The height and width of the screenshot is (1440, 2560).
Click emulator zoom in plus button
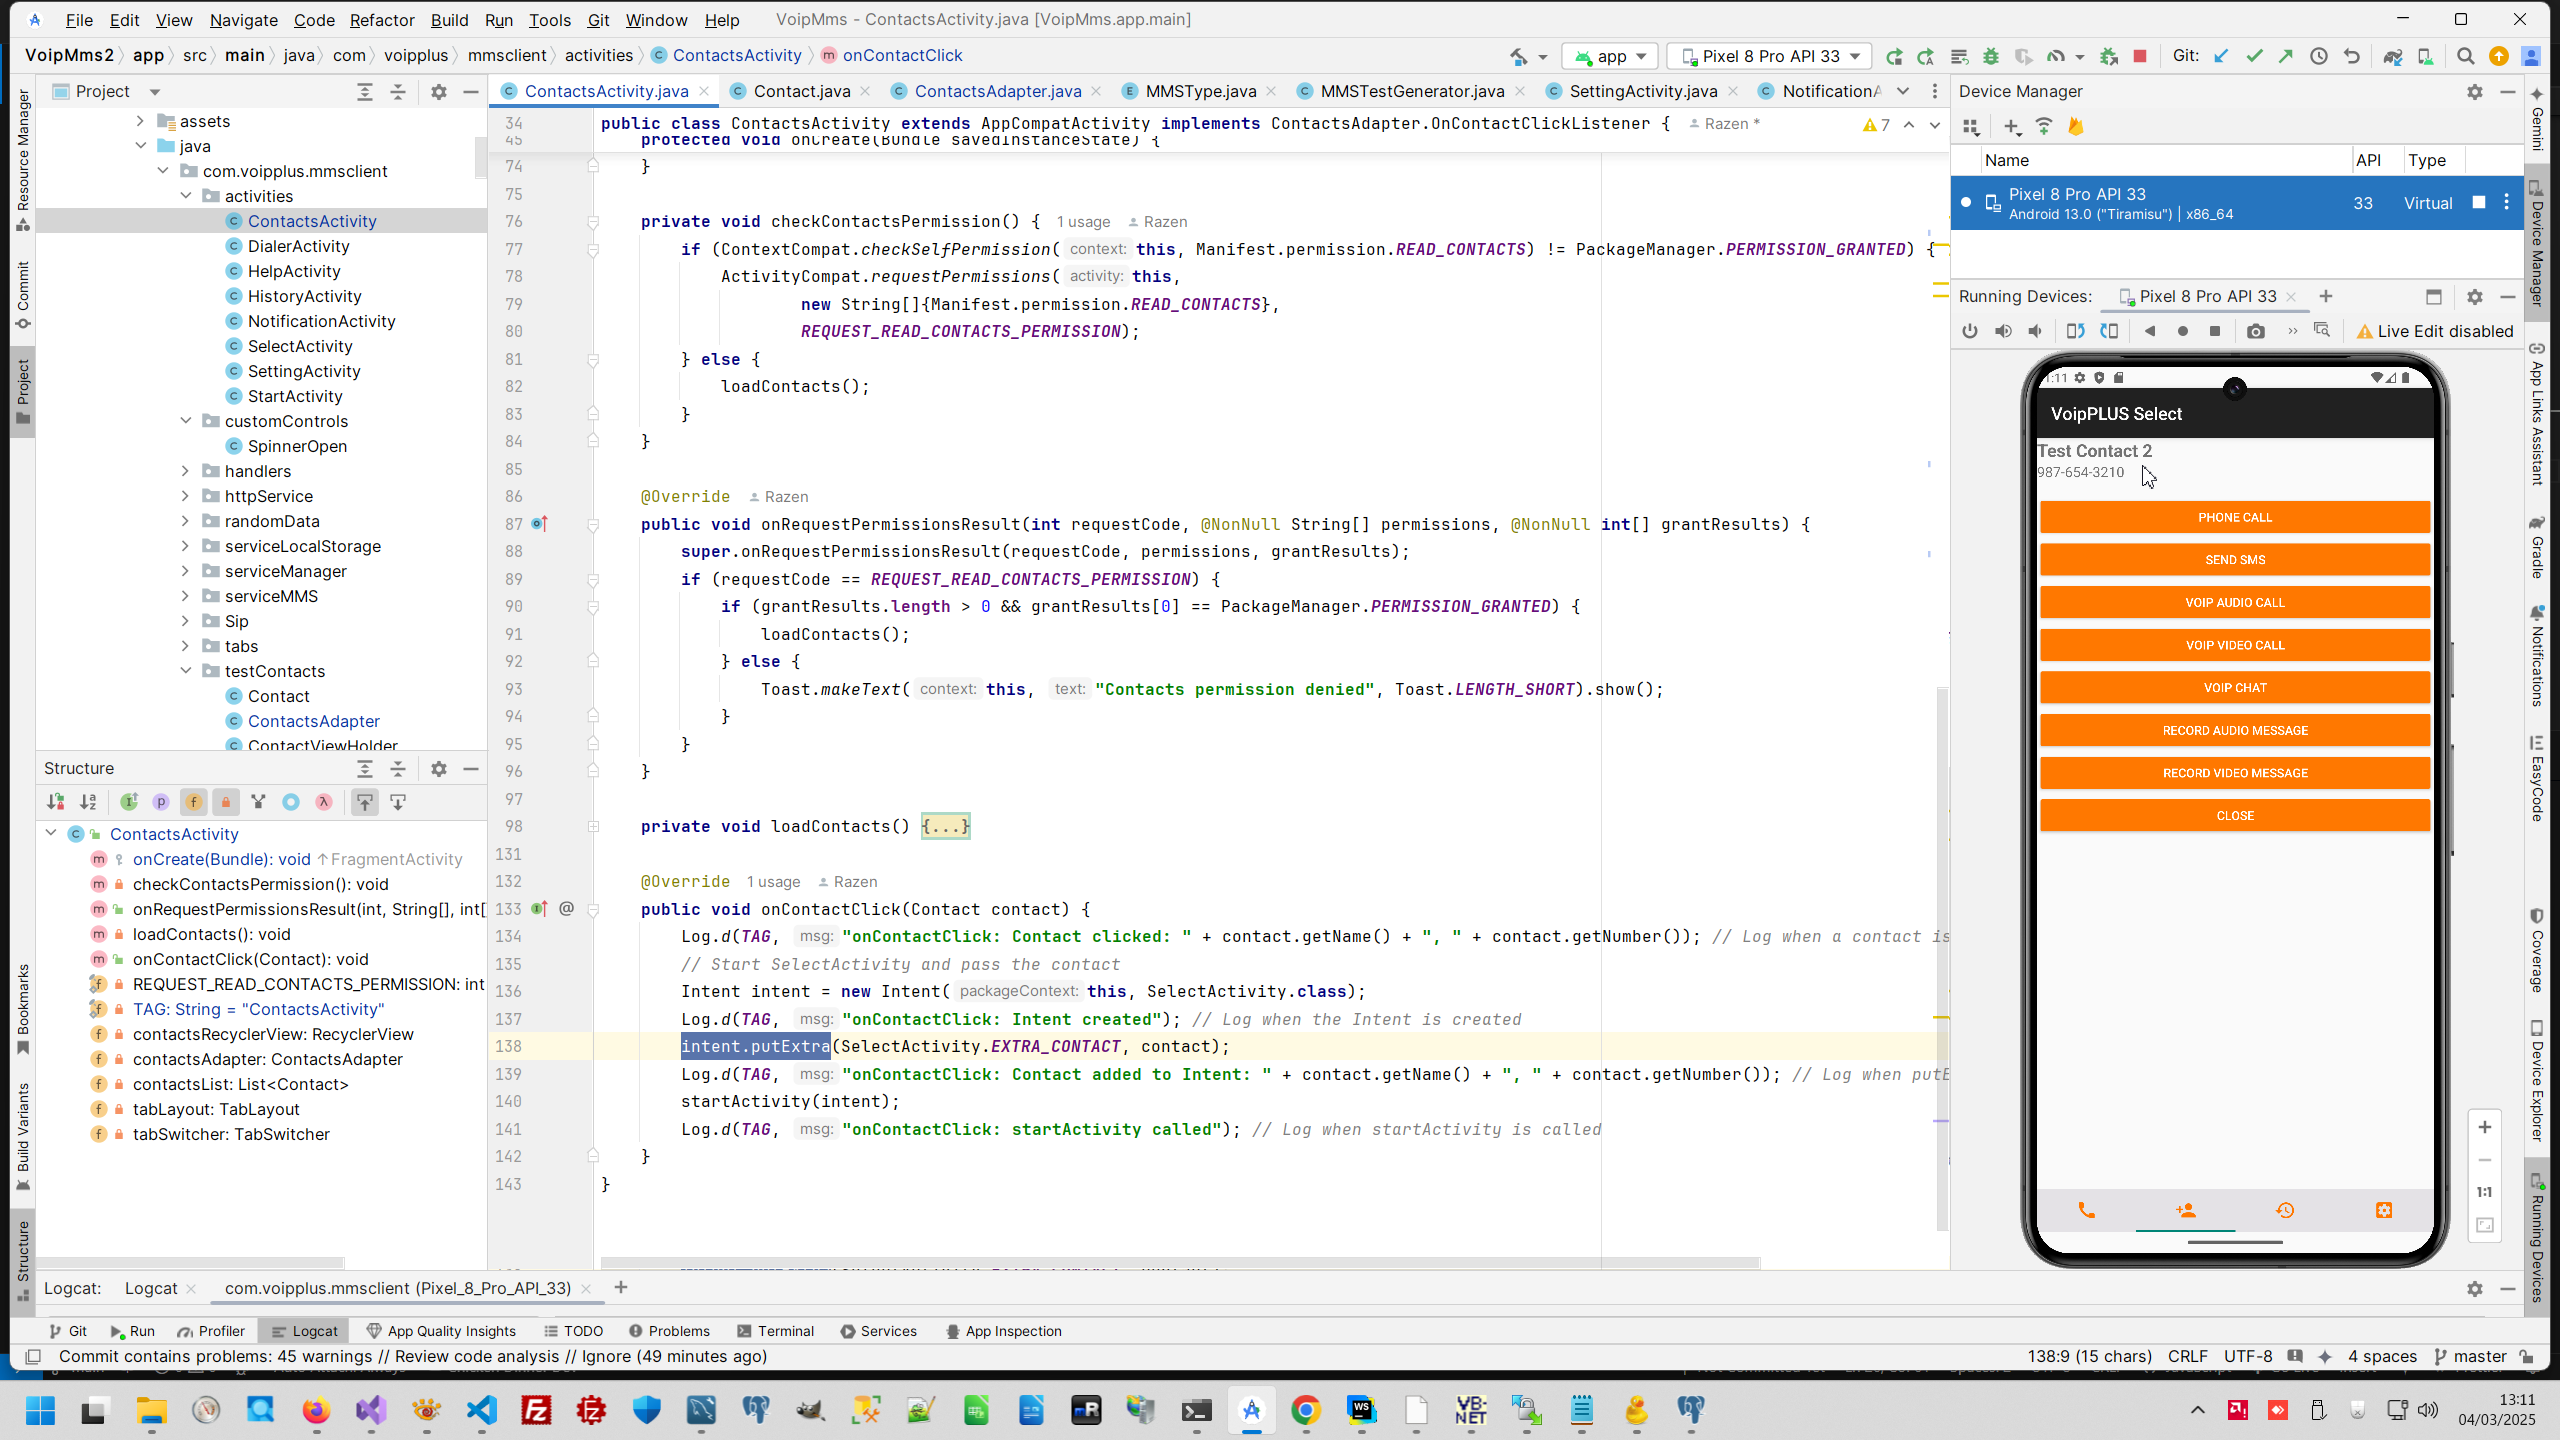pos(2484,1127)
